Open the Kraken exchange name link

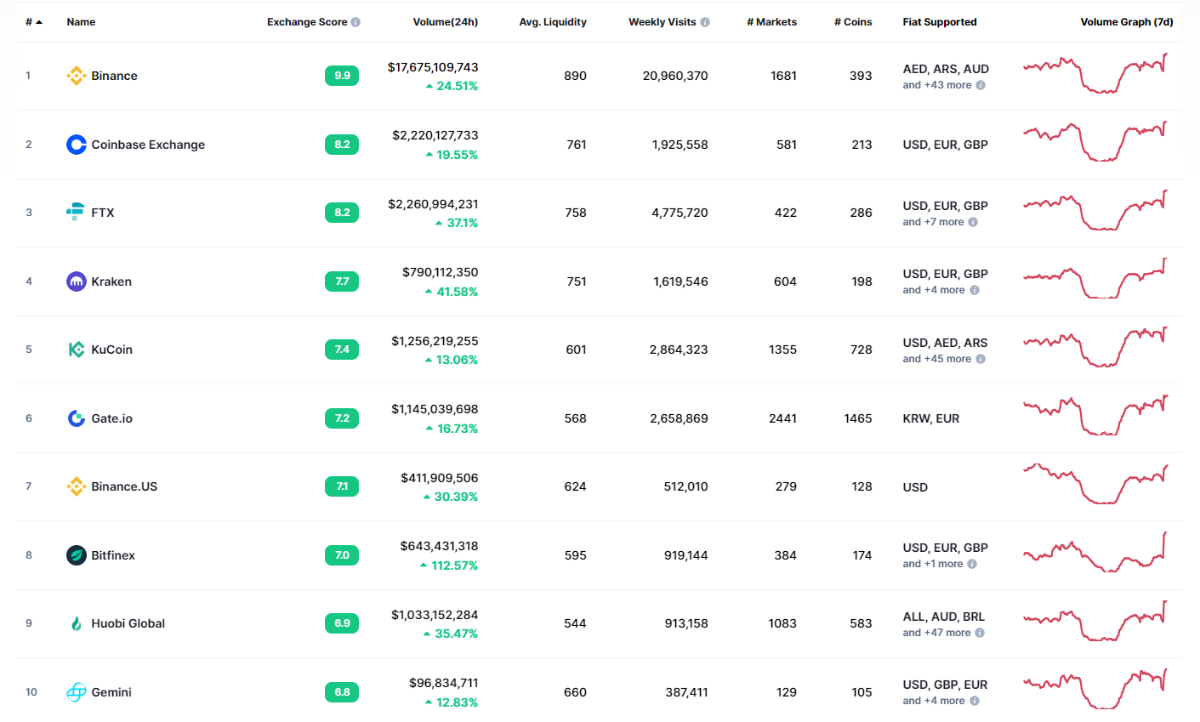111,282
